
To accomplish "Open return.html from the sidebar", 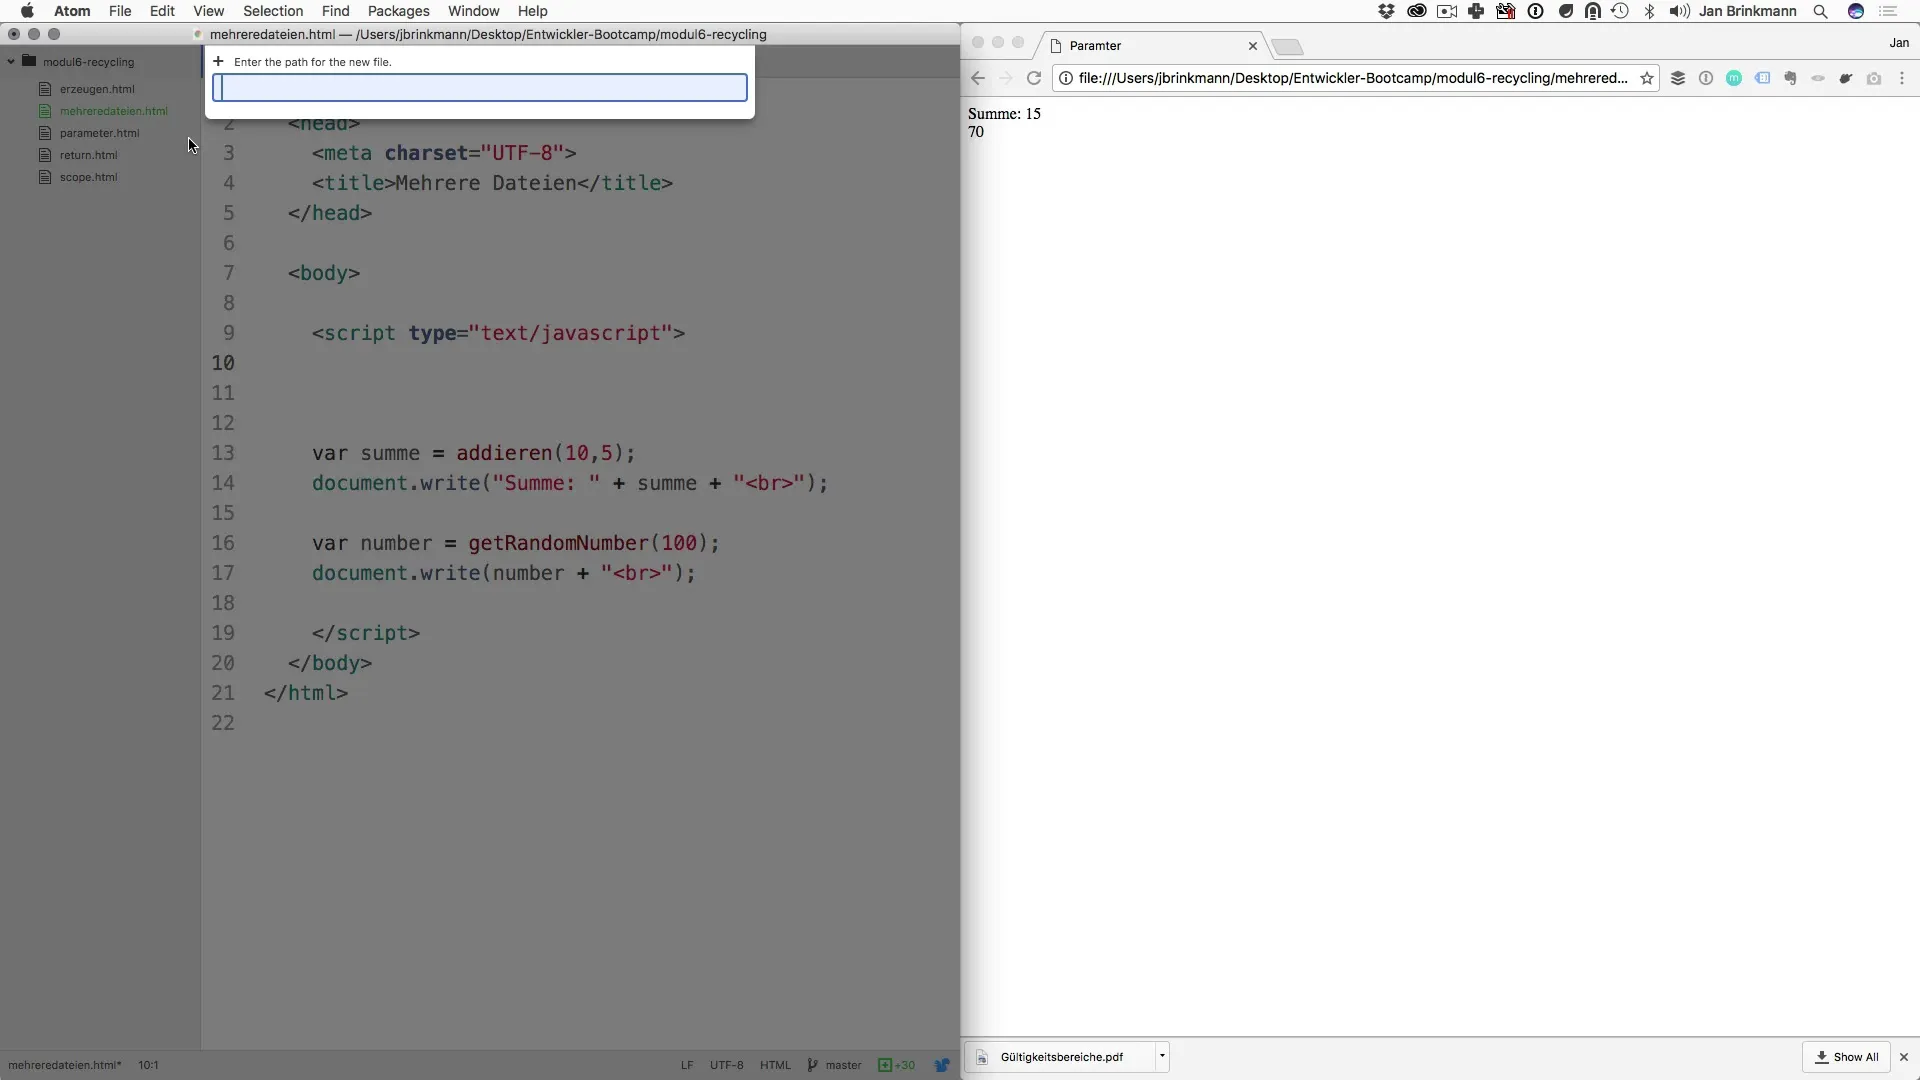I will [88, 155].
